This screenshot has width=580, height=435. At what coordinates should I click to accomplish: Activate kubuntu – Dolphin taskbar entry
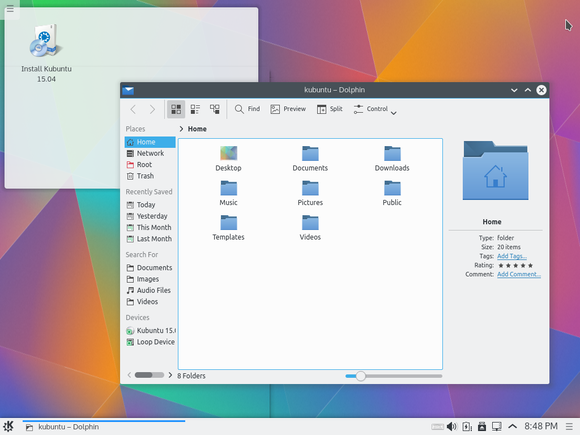tap(104, 427)
